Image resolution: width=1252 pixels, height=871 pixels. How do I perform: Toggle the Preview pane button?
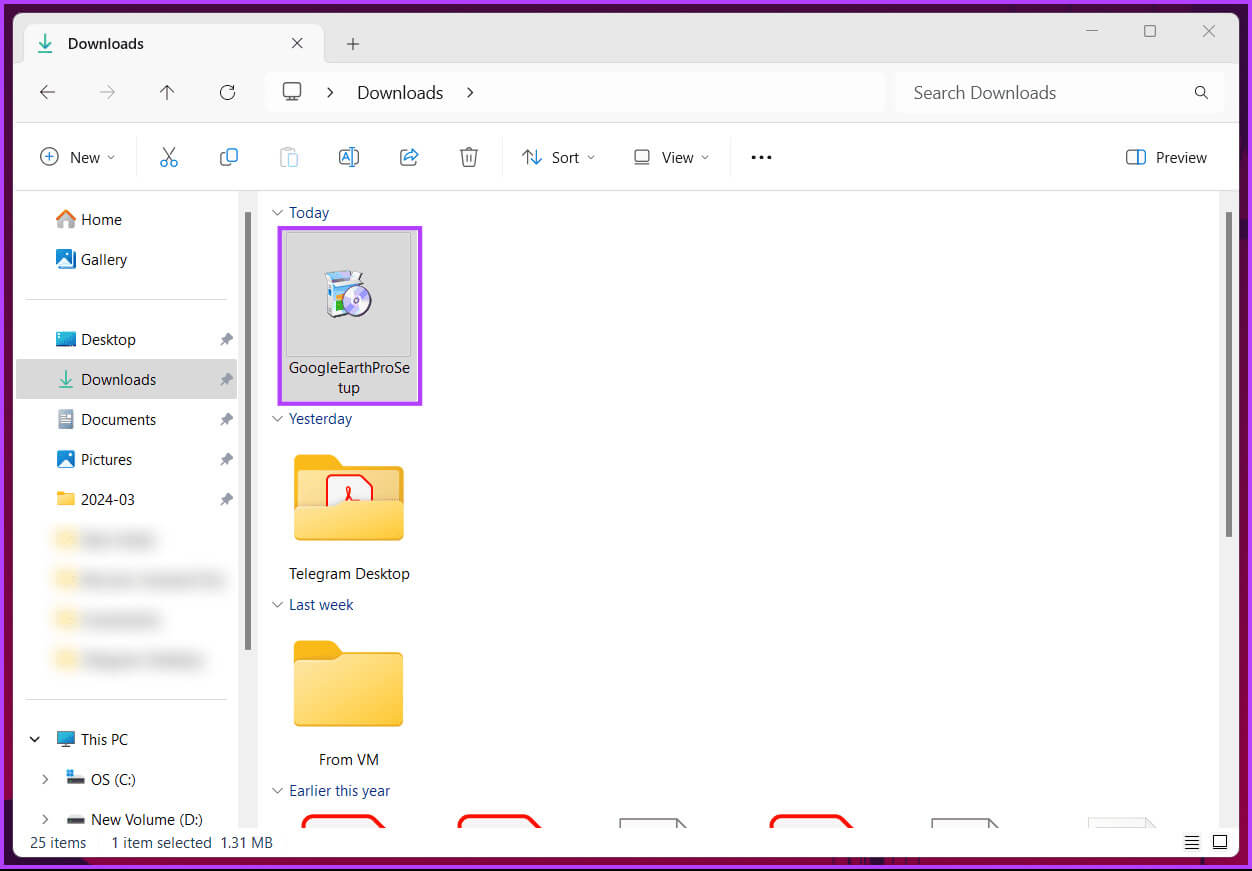click(x=1166, y=157)
